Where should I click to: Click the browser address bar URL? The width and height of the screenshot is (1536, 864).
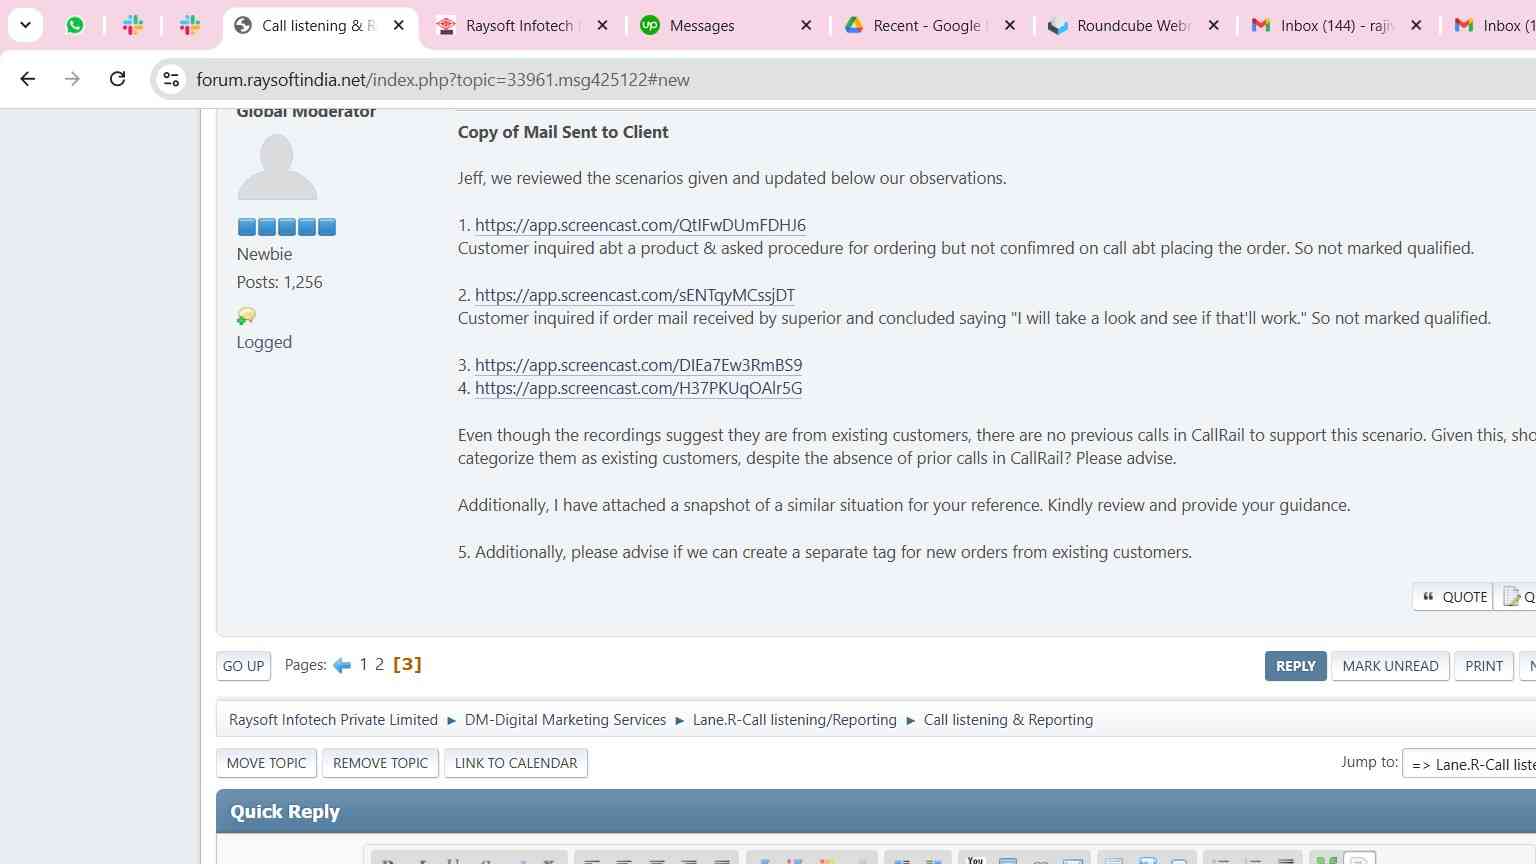click(x=443, y=80)
